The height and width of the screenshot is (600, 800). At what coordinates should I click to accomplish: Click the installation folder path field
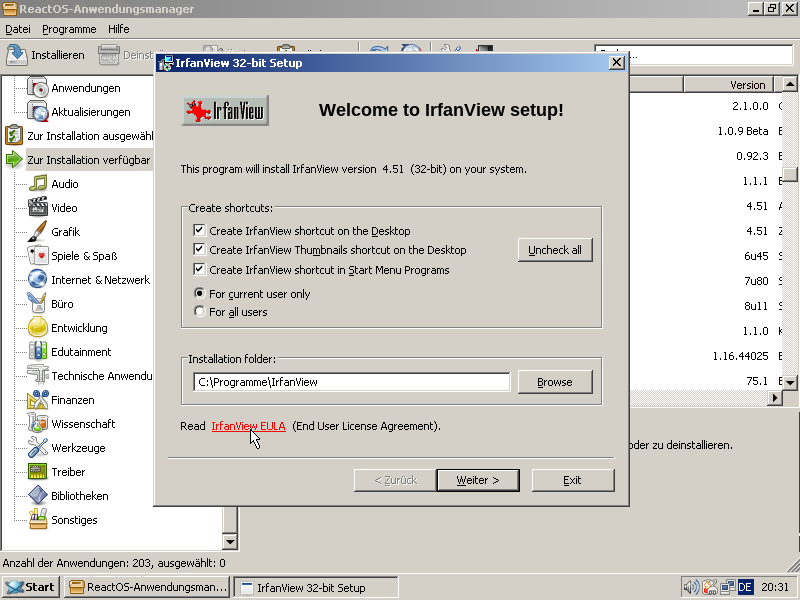tap(352, 382)
